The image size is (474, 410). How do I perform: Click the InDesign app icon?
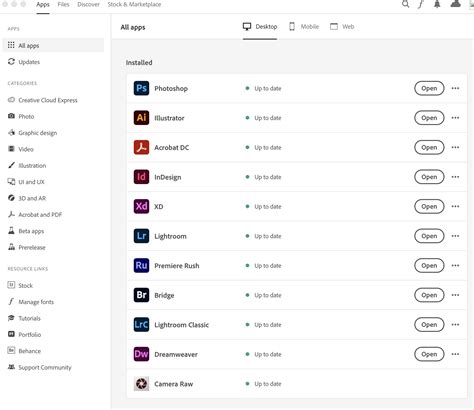[x=141, y=177]
